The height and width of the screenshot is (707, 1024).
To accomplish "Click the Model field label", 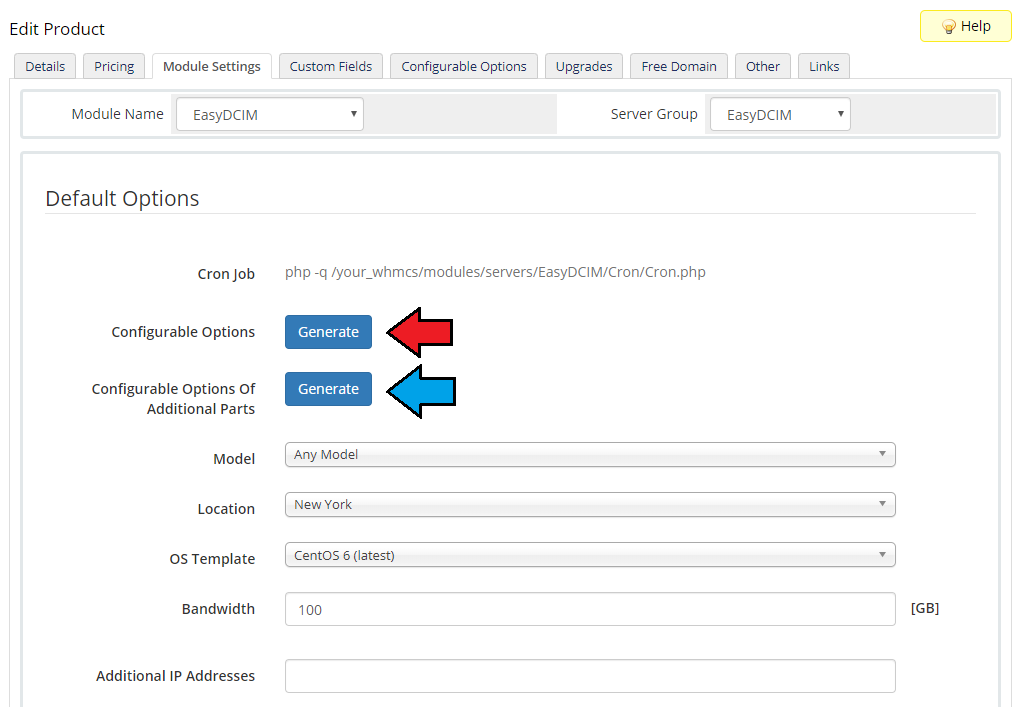I will 234,459.
